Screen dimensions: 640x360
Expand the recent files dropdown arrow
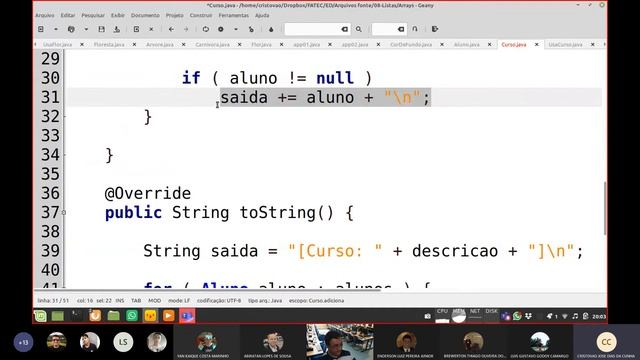click(x=86, y=29)
